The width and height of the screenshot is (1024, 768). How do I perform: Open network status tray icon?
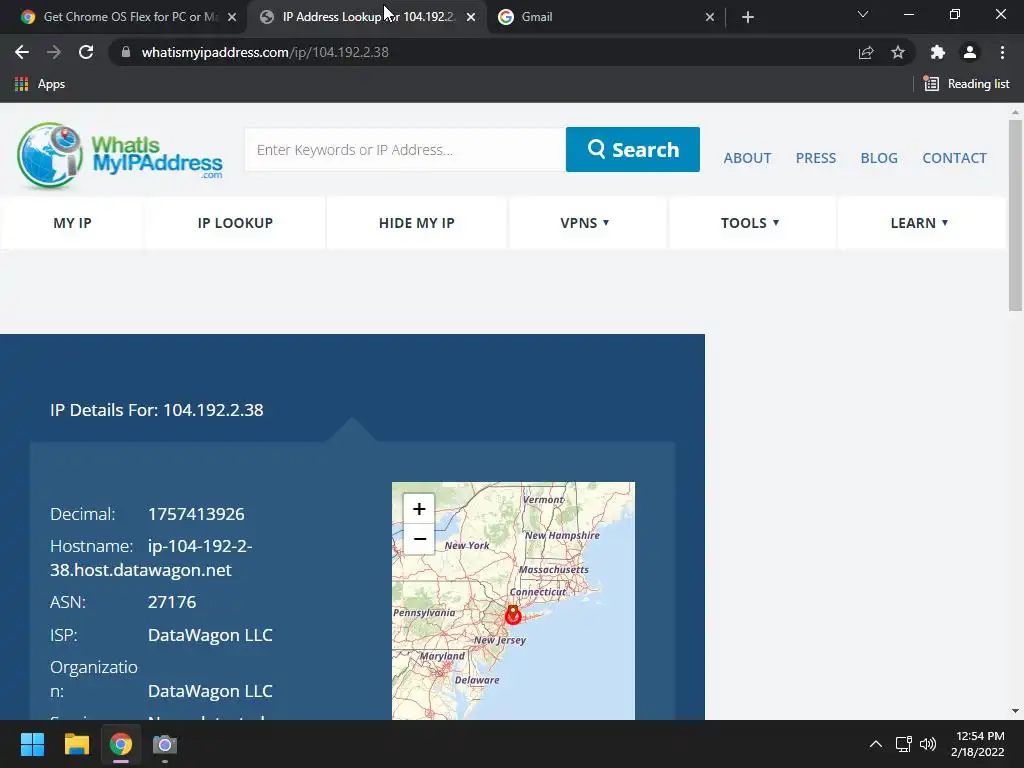tap(903, 744)
